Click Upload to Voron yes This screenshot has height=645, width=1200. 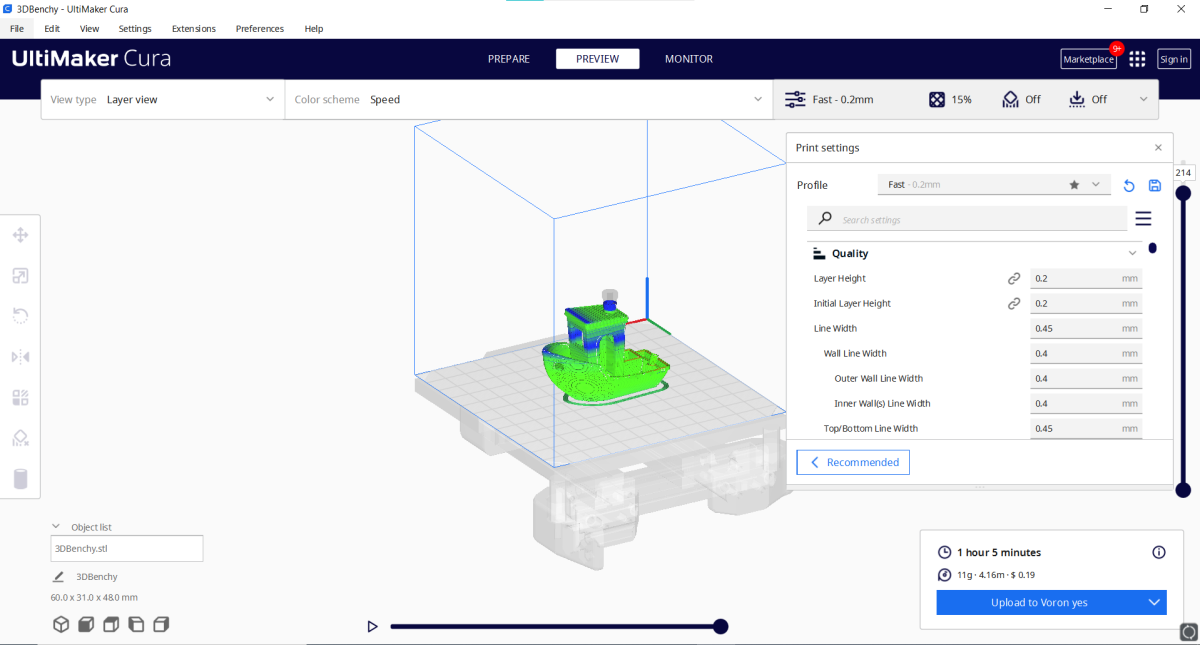(1039, 602)
